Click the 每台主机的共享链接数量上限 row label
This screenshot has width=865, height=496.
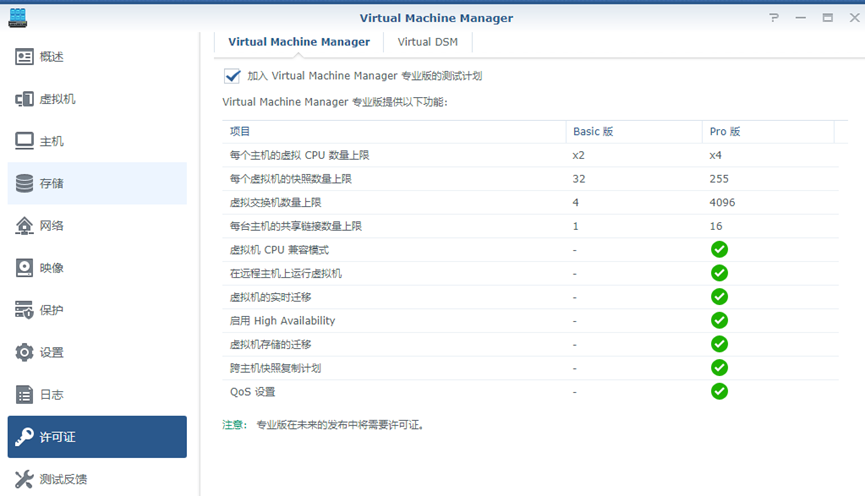coord(296,226)
